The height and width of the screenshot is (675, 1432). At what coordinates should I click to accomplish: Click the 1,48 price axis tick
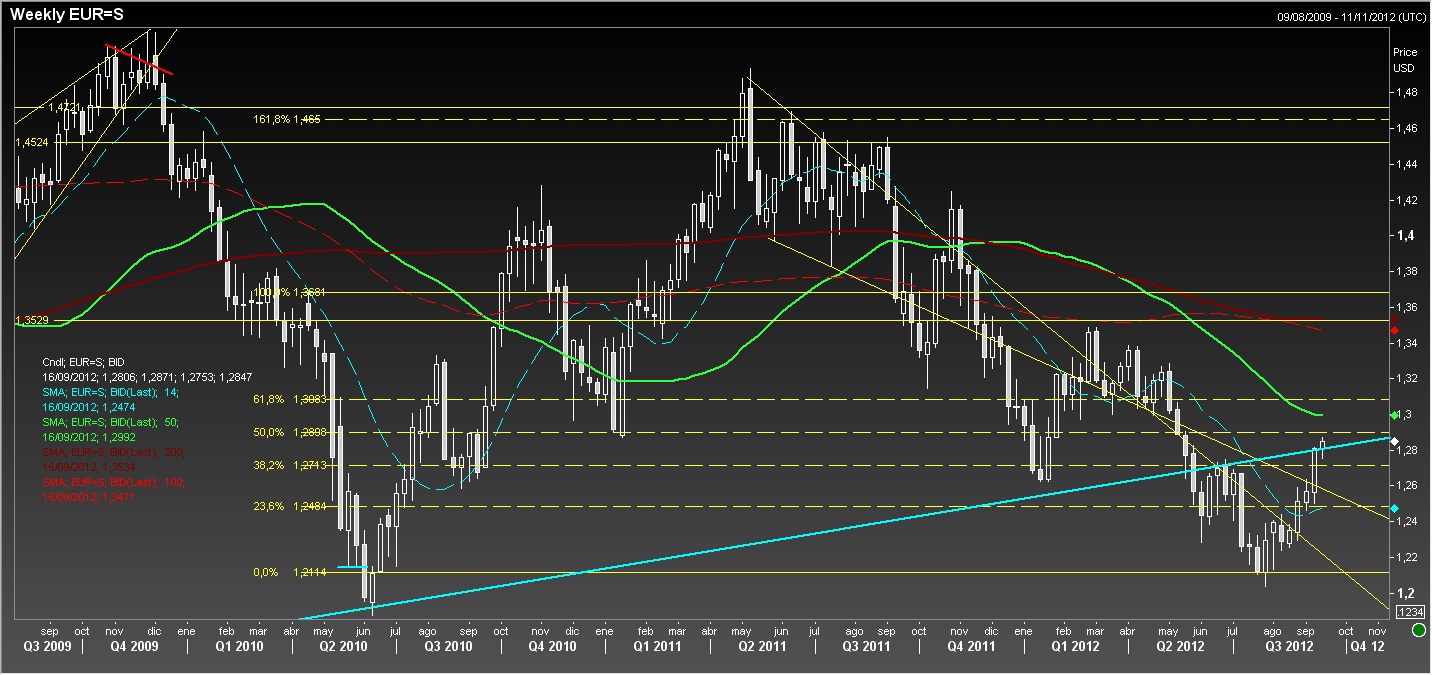pos(1406,92)
